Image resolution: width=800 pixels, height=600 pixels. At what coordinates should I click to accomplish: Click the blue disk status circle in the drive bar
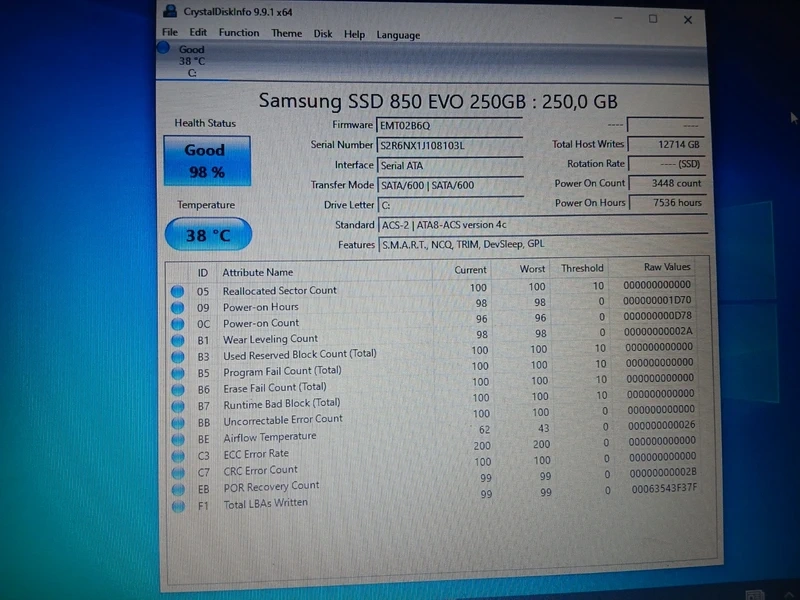click(x=163, y=48)
